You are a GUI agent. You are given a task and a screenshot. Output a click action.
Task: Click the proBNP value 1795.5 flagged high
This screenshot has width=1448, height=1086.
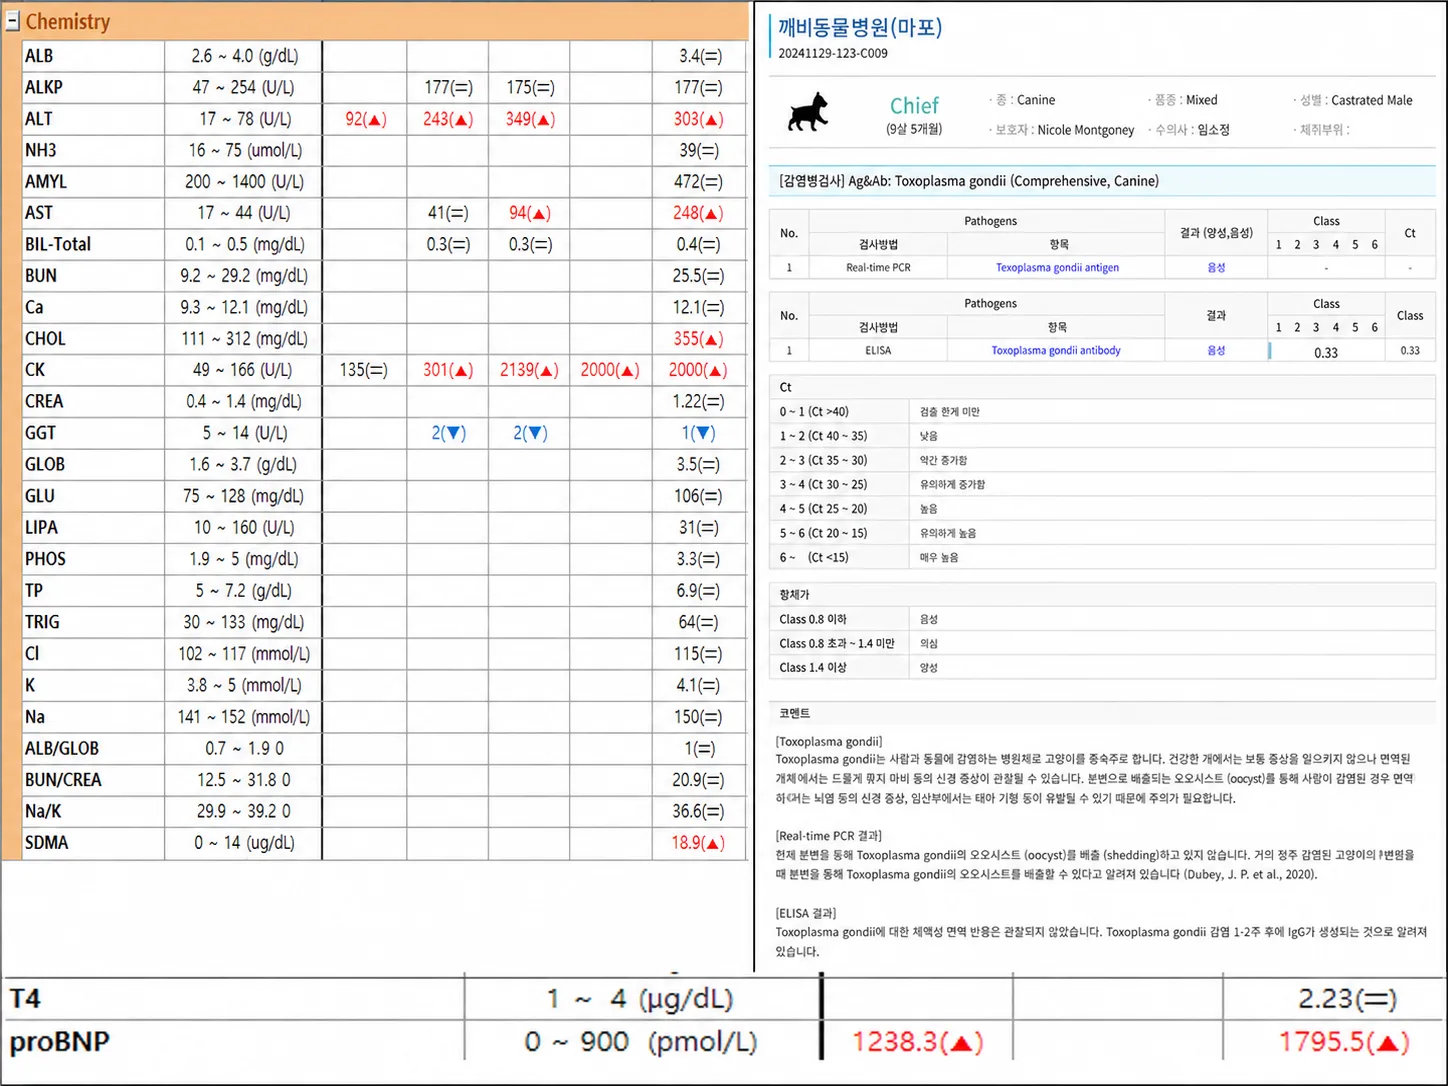[x=1345, y=1042]
